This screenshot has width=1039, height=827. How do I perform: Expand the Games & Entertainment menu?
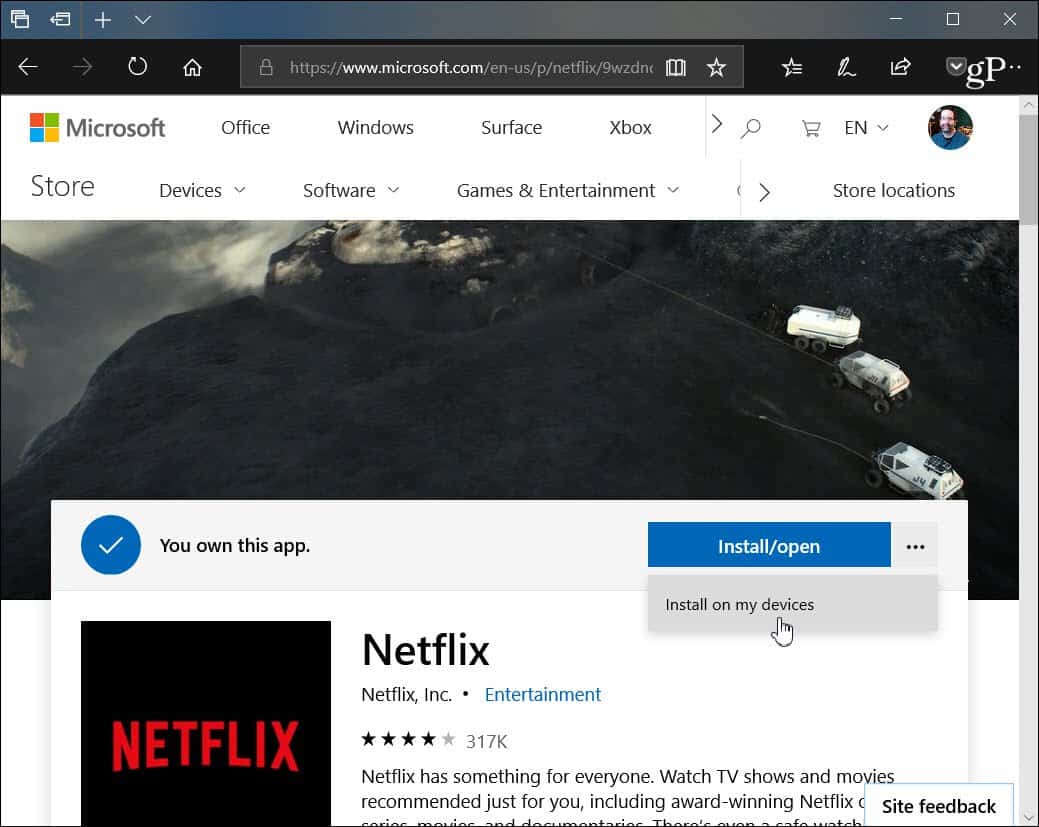coord(568,191)
